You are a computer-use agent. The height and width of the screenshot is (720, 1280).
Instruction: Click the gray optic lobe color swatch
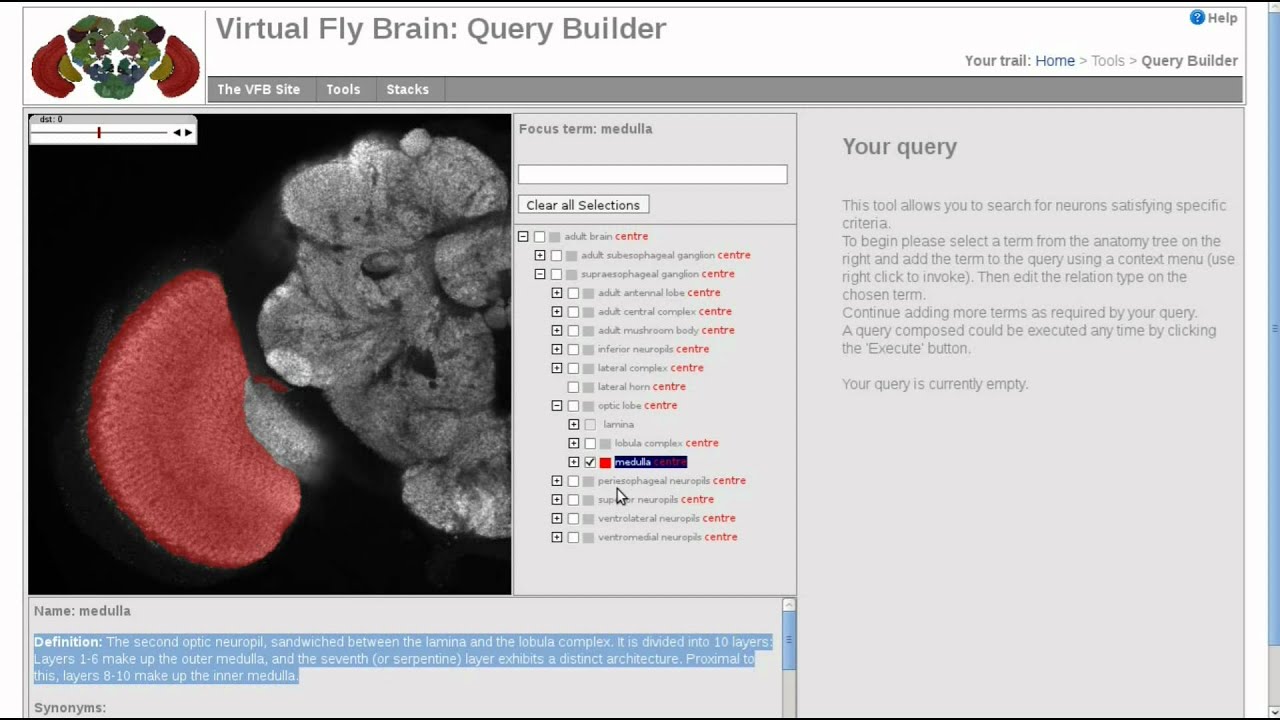tap(588, 406)
